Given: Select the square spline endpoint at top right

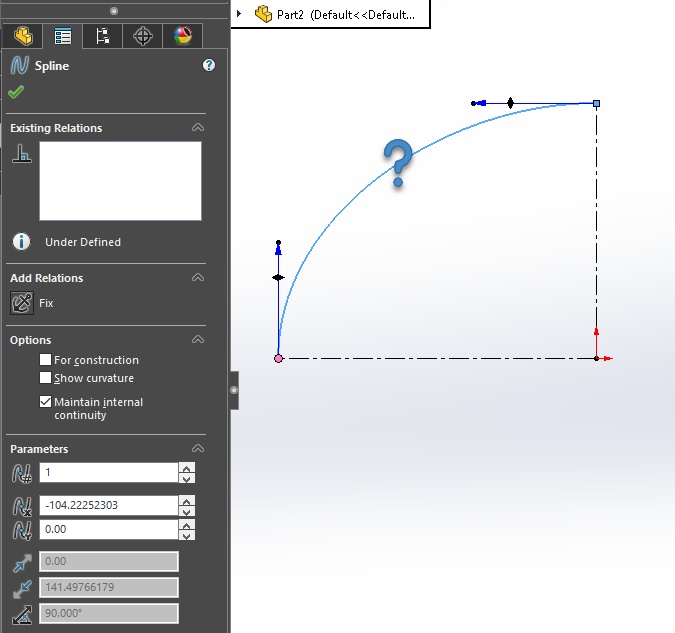Looking at the screenshot, I should point(596,103).
